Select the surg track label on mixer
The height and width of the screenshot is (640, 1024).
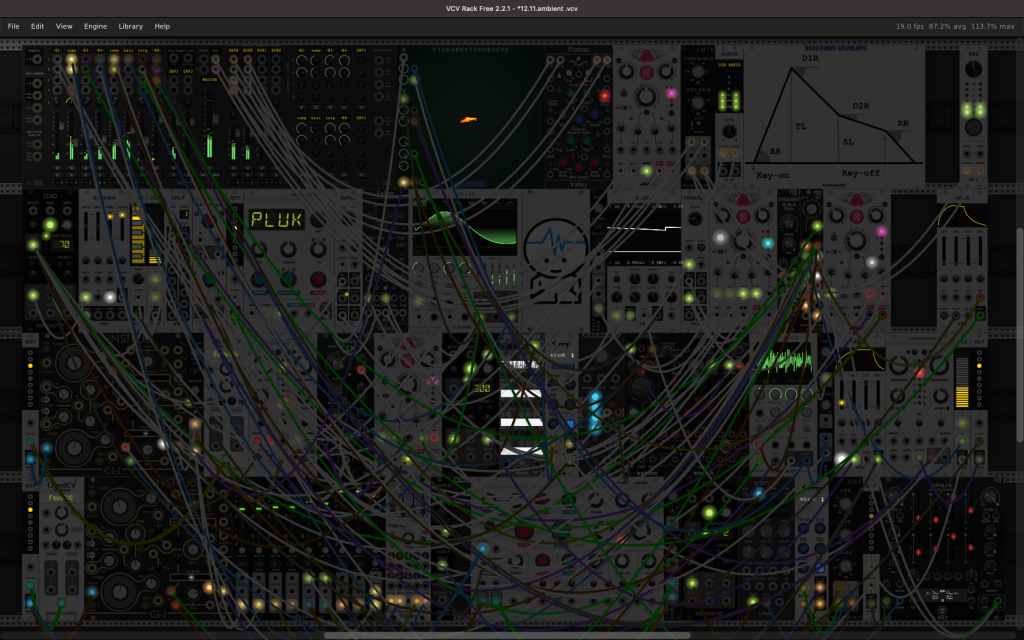coord(143,50)
